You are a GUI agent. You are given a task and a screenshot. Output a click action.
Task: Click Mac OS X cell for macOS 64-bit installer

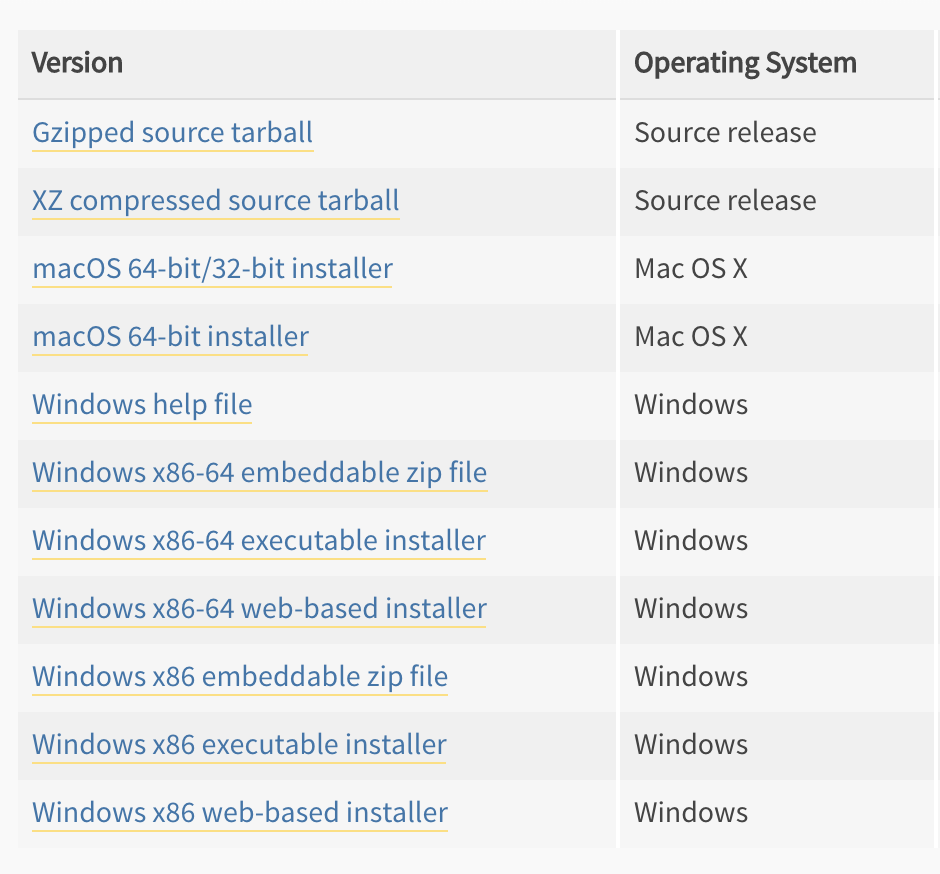coord(691,337)
